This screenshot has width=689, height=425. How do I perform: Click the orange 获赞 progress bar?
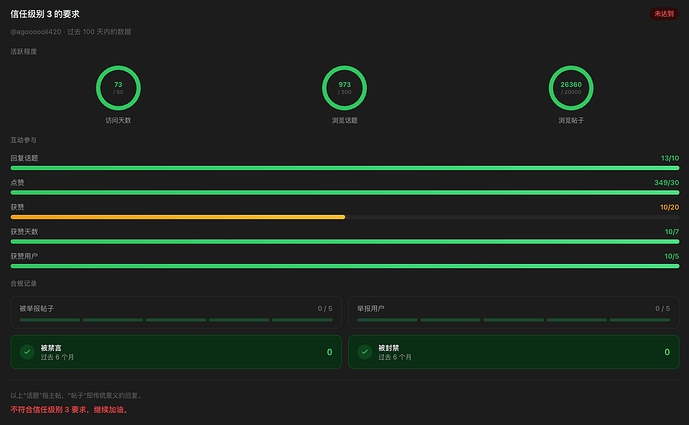178,217
